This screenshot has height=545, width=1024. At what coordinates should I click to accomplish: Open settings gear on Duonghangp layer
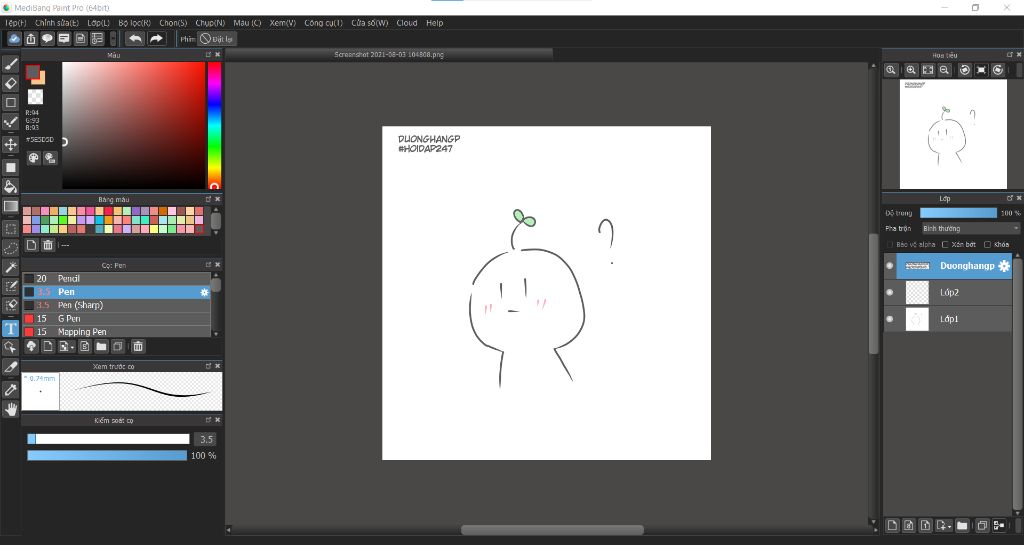click(1004, 266)
